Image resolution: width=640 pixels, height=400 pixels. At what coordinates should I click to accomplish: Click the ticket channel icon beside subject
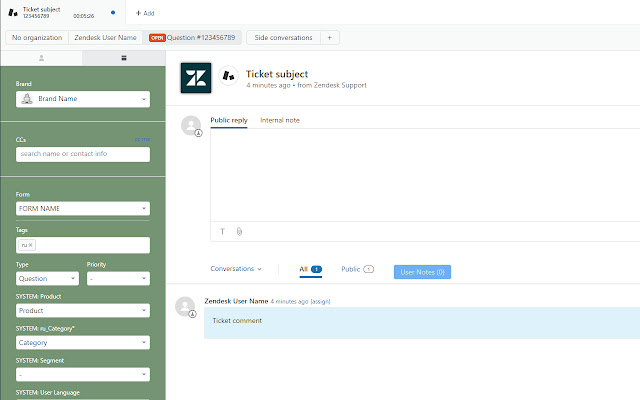pyautogui.click(x=229, y=76)
